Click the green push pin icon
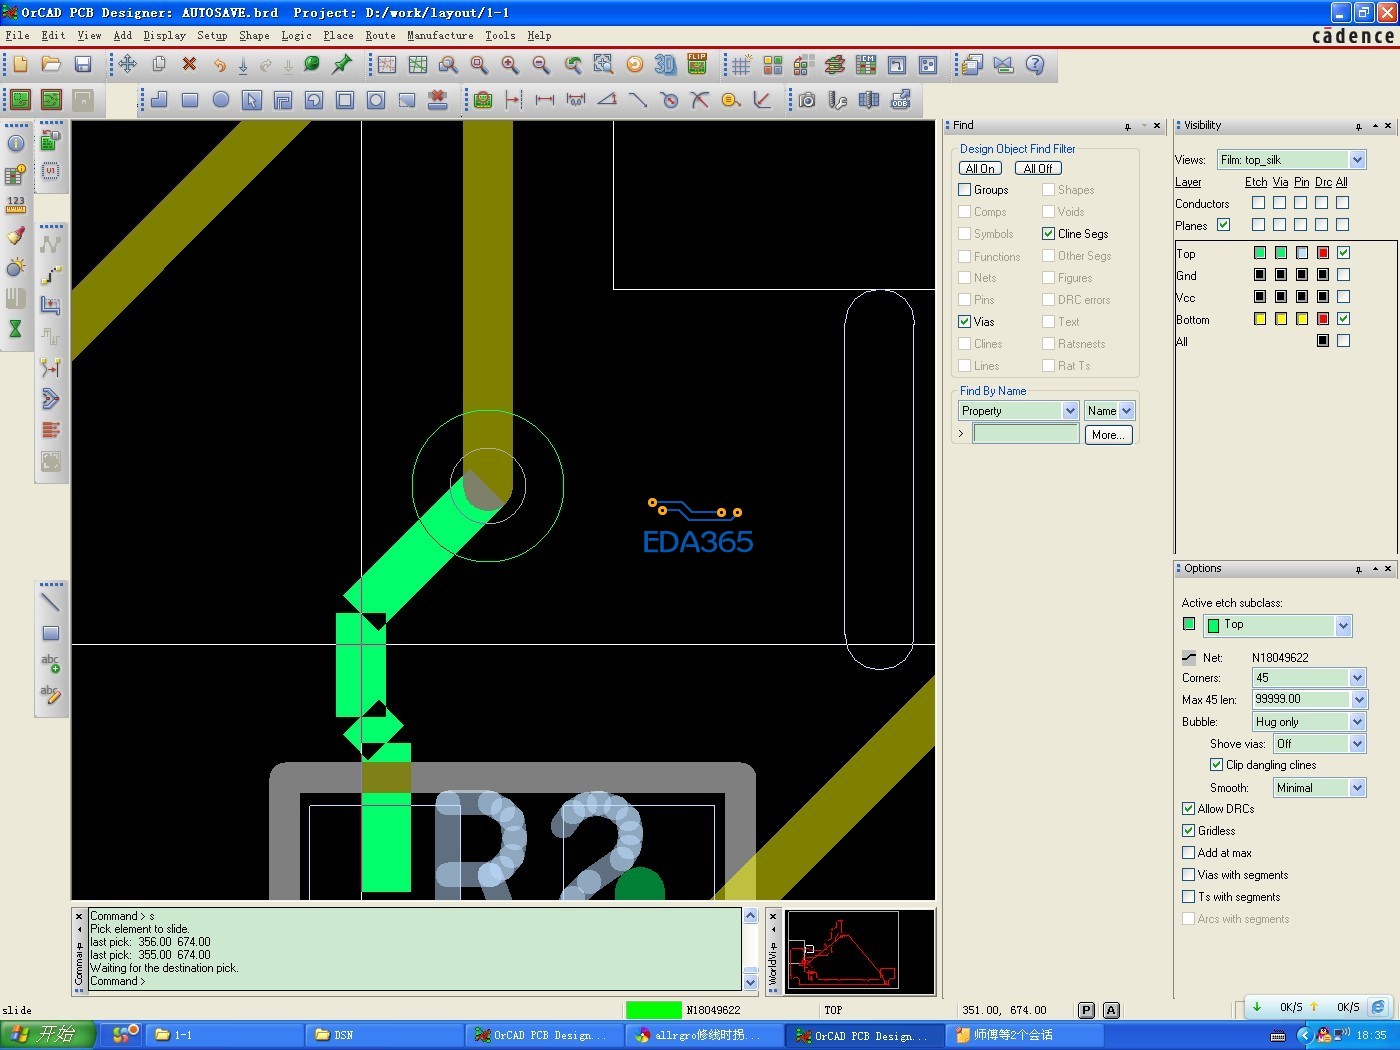 click(342, 65)
